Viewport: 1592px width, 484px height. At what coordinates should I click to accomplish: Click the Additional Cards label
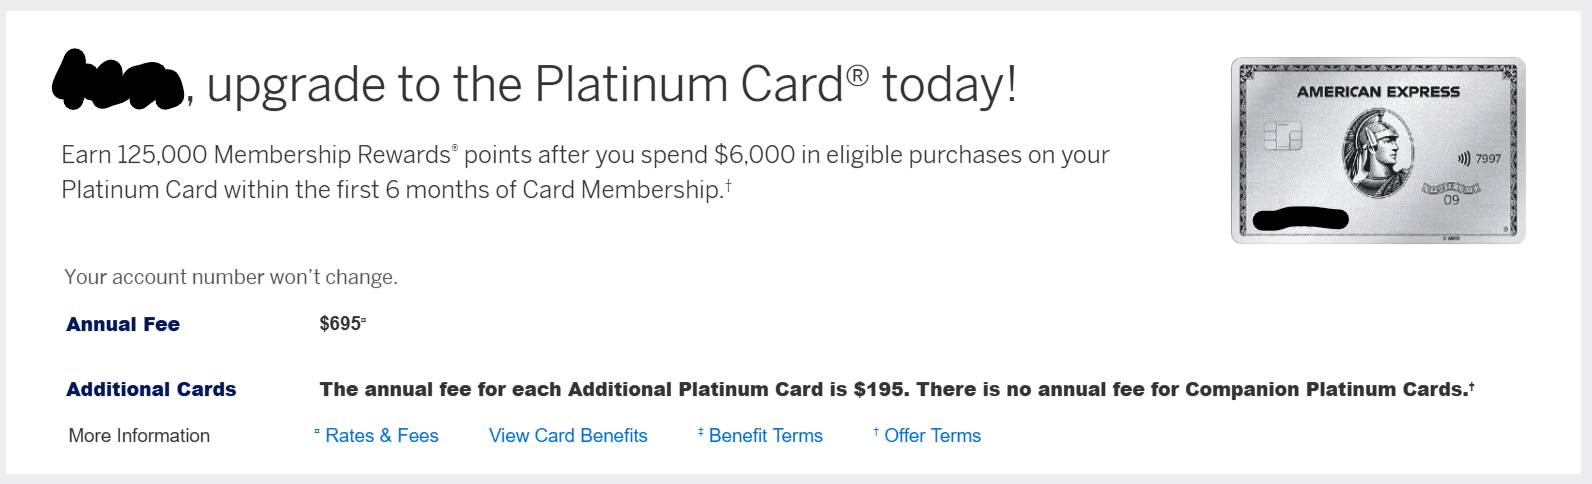click(x=151, y=389)
